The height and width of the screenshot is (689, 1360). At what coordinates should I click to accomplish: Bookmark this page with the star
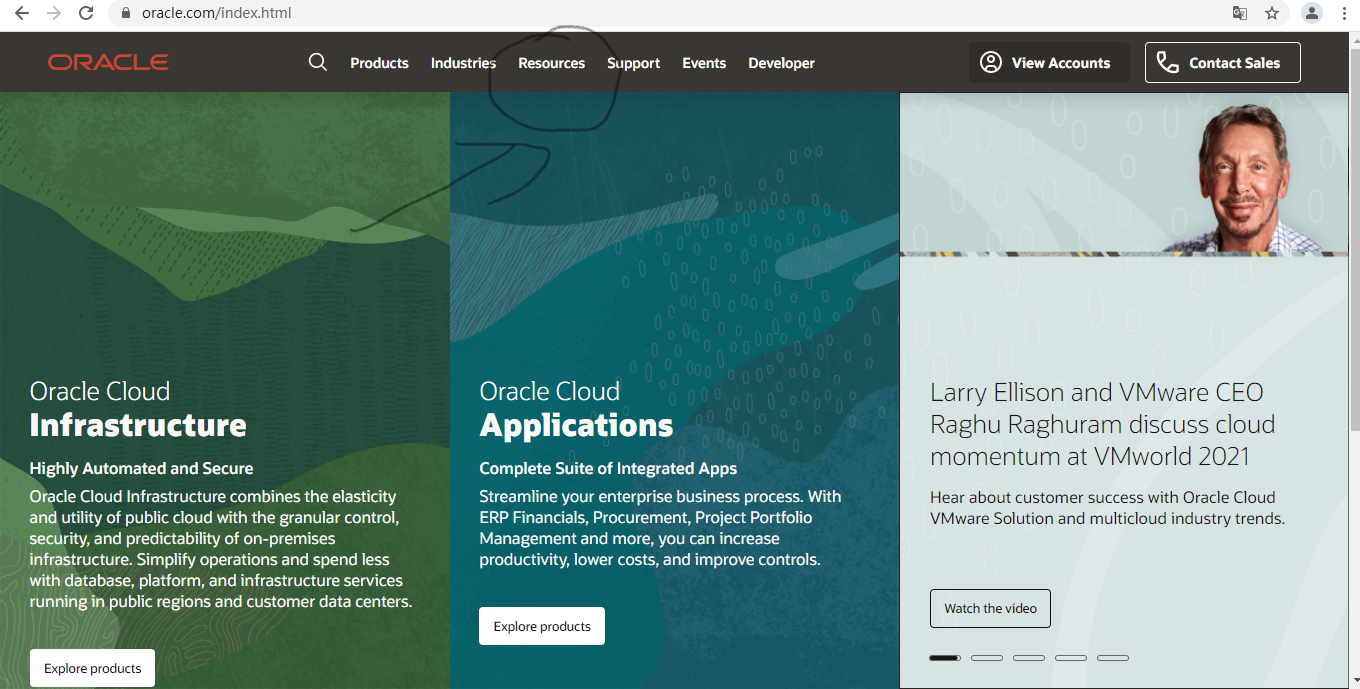pos(1272,13)
